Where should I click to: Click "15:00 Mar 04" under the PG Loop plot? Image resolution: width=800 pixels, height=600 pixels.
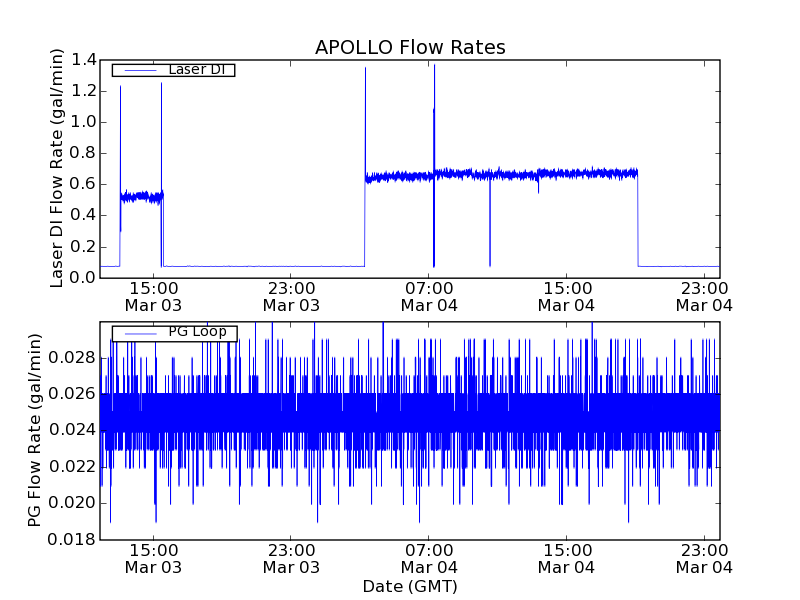pyautogui.click(x=567, y=559)
